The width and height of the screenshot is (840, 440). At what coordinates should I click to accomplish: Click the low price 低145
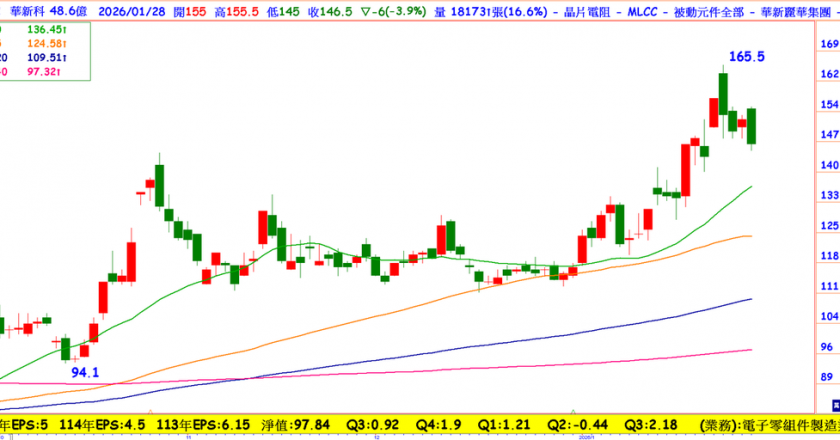click(283, 11)
